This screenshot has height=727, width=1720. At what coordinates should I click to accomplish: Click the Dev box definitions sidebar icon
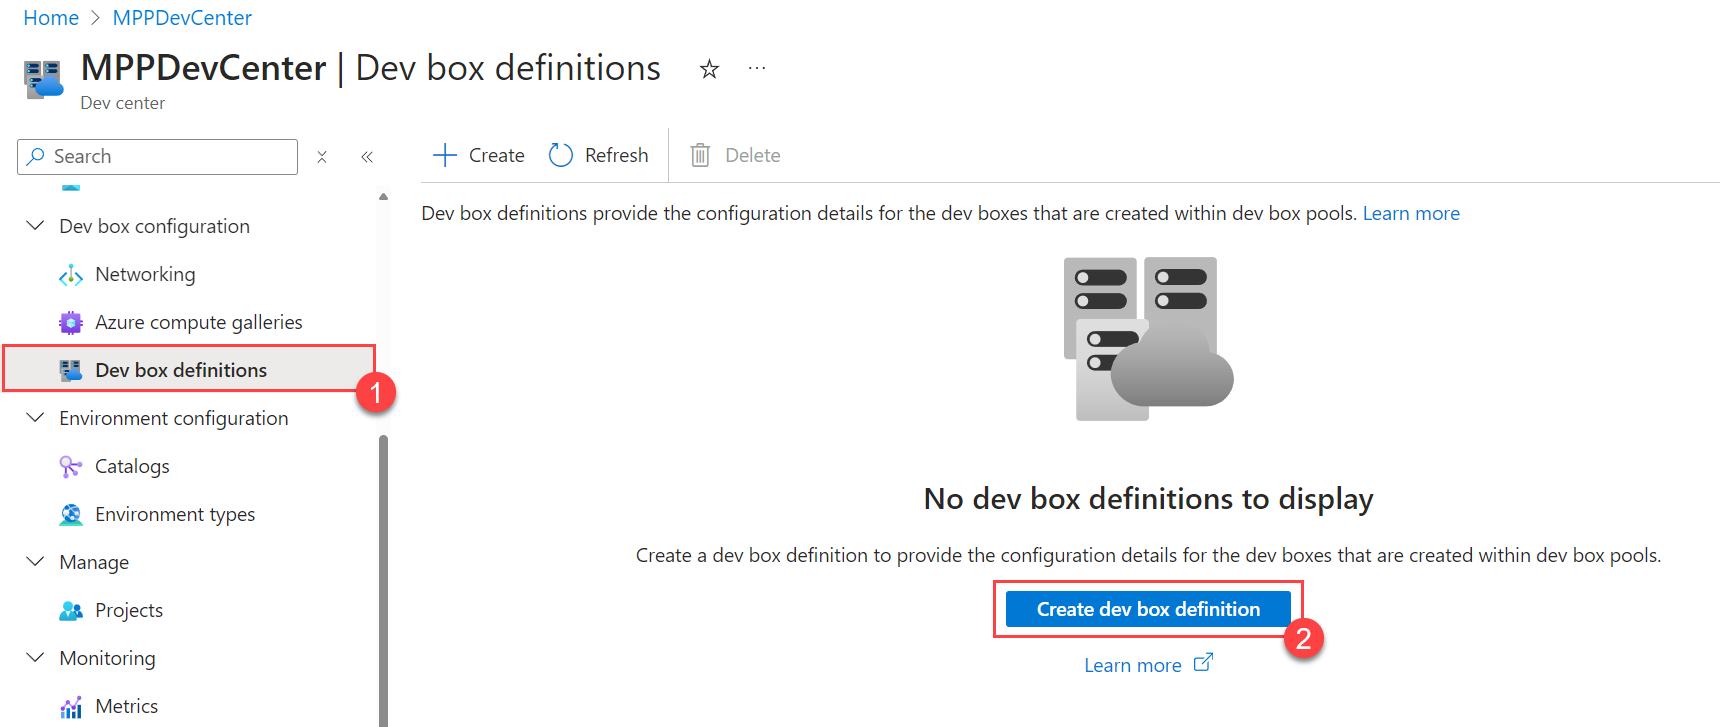pos(71,370)
